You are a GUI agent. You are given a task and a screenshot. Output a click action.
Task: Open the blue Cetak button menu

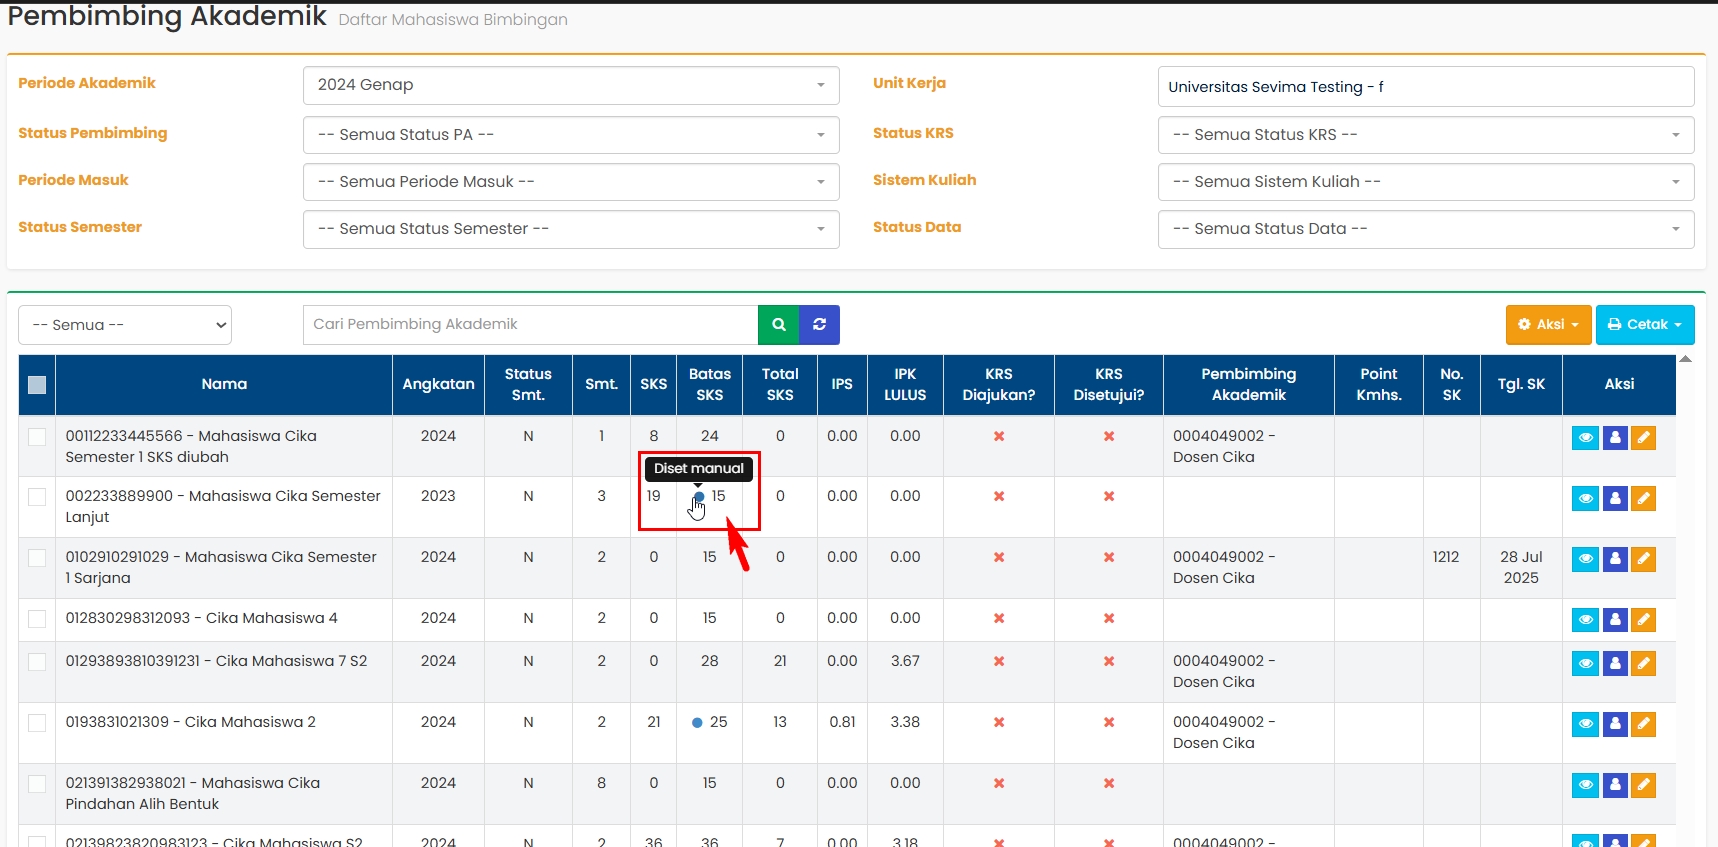coord(1644,325)
